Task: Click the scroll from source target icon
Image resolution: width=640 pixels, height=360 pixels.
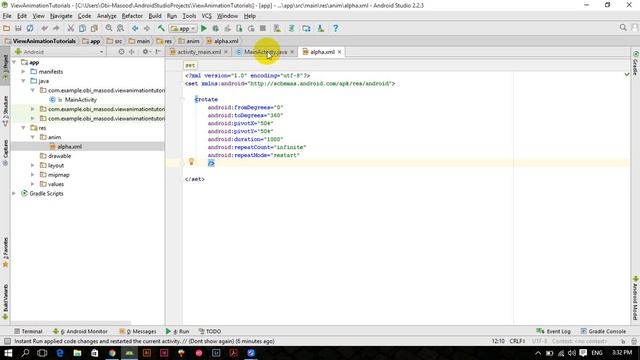Action: click(x=121, y=52)
